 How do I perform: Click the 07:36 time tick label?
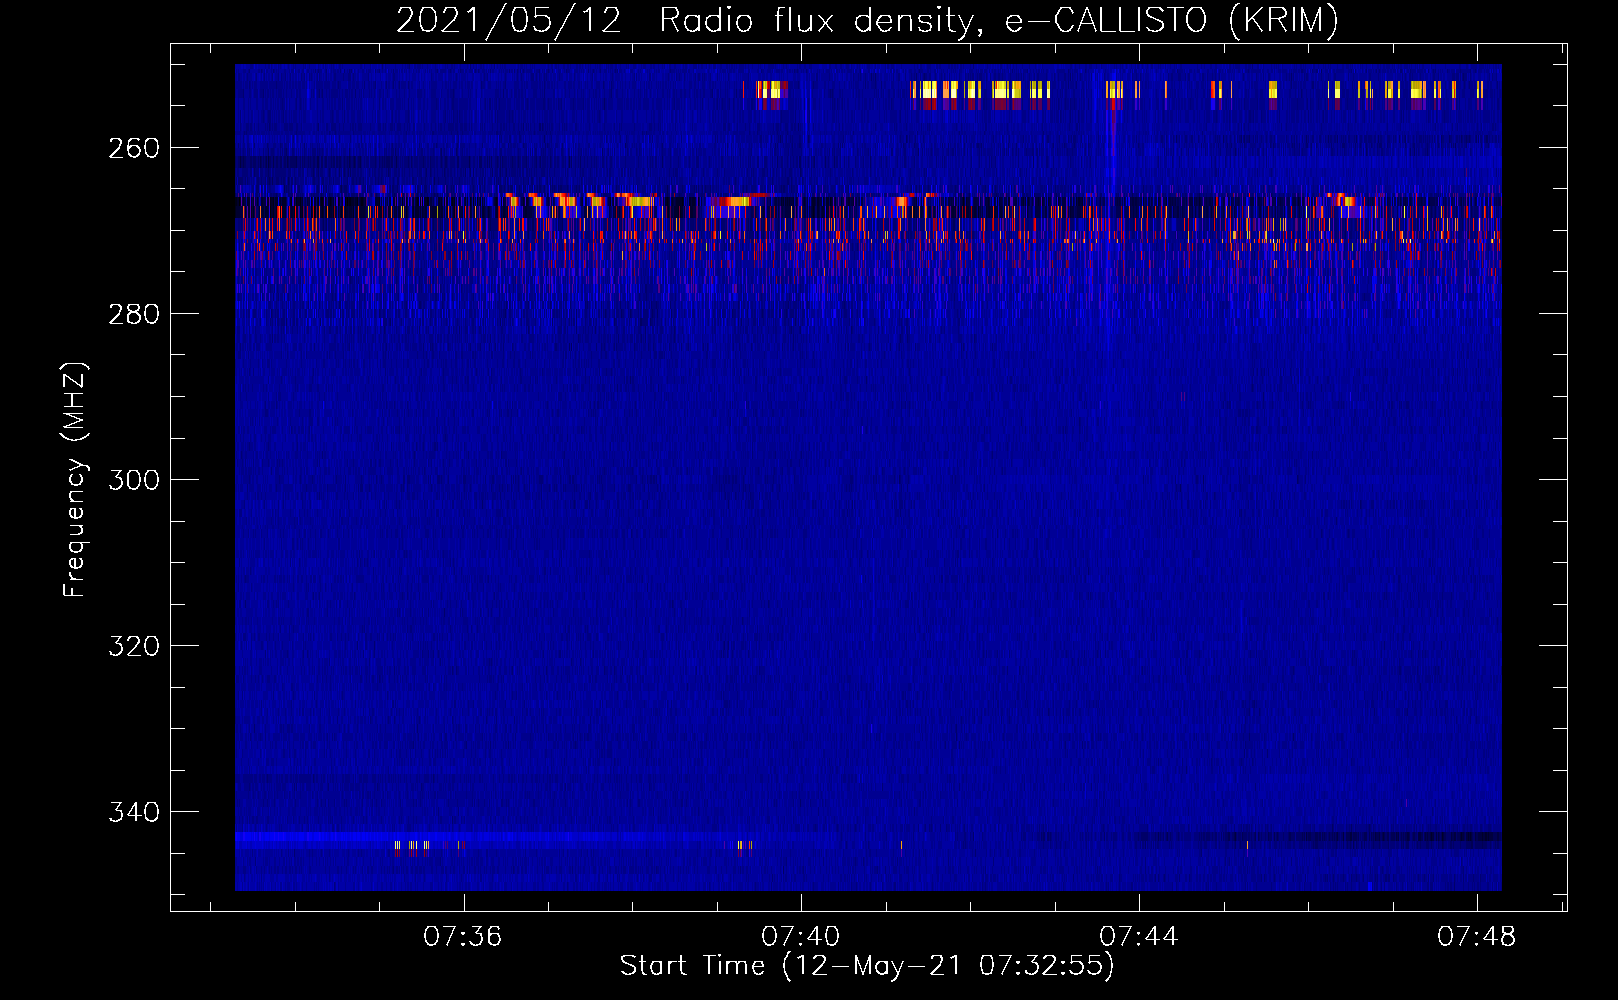(x=463, y=937)
